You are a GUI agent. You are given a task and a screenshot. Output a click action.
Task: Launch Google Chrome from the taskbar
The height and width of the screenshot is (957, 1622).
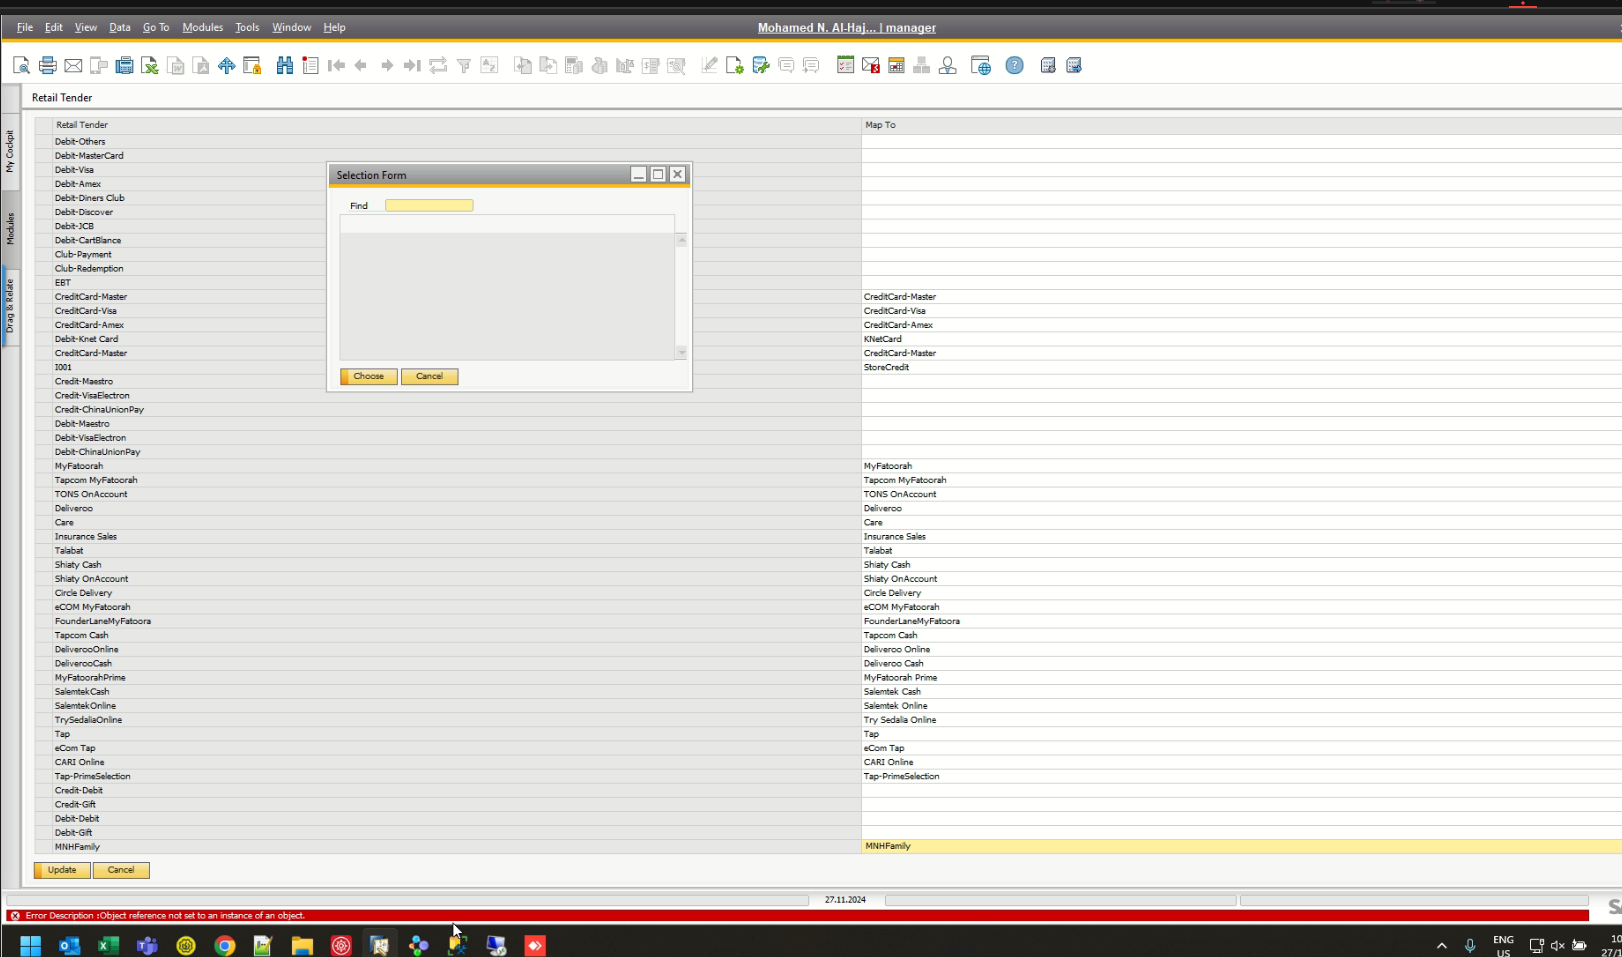point(224,945)
